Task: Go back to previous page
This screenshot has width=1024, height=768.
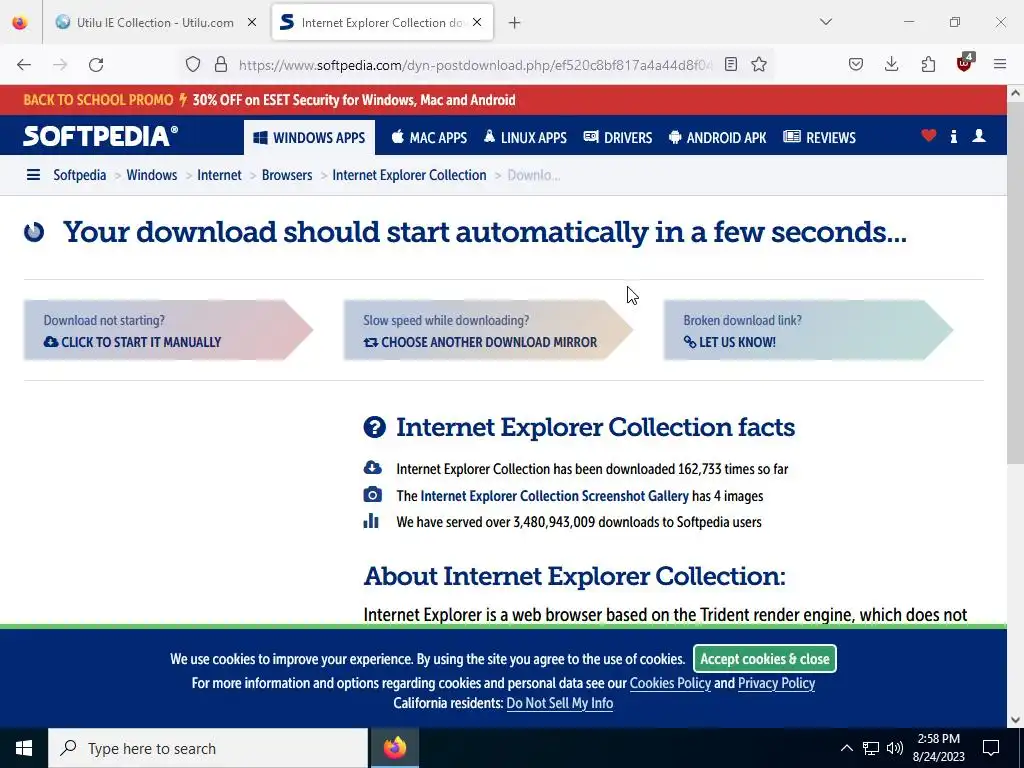Action: coord(24,65)
